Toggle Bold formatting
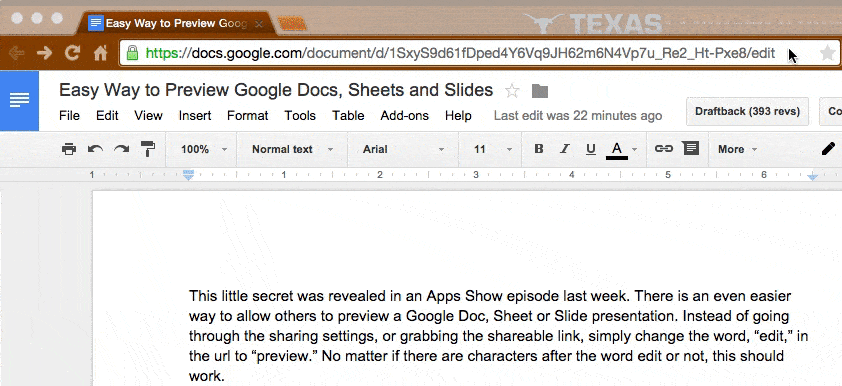 tap(539, 149)
